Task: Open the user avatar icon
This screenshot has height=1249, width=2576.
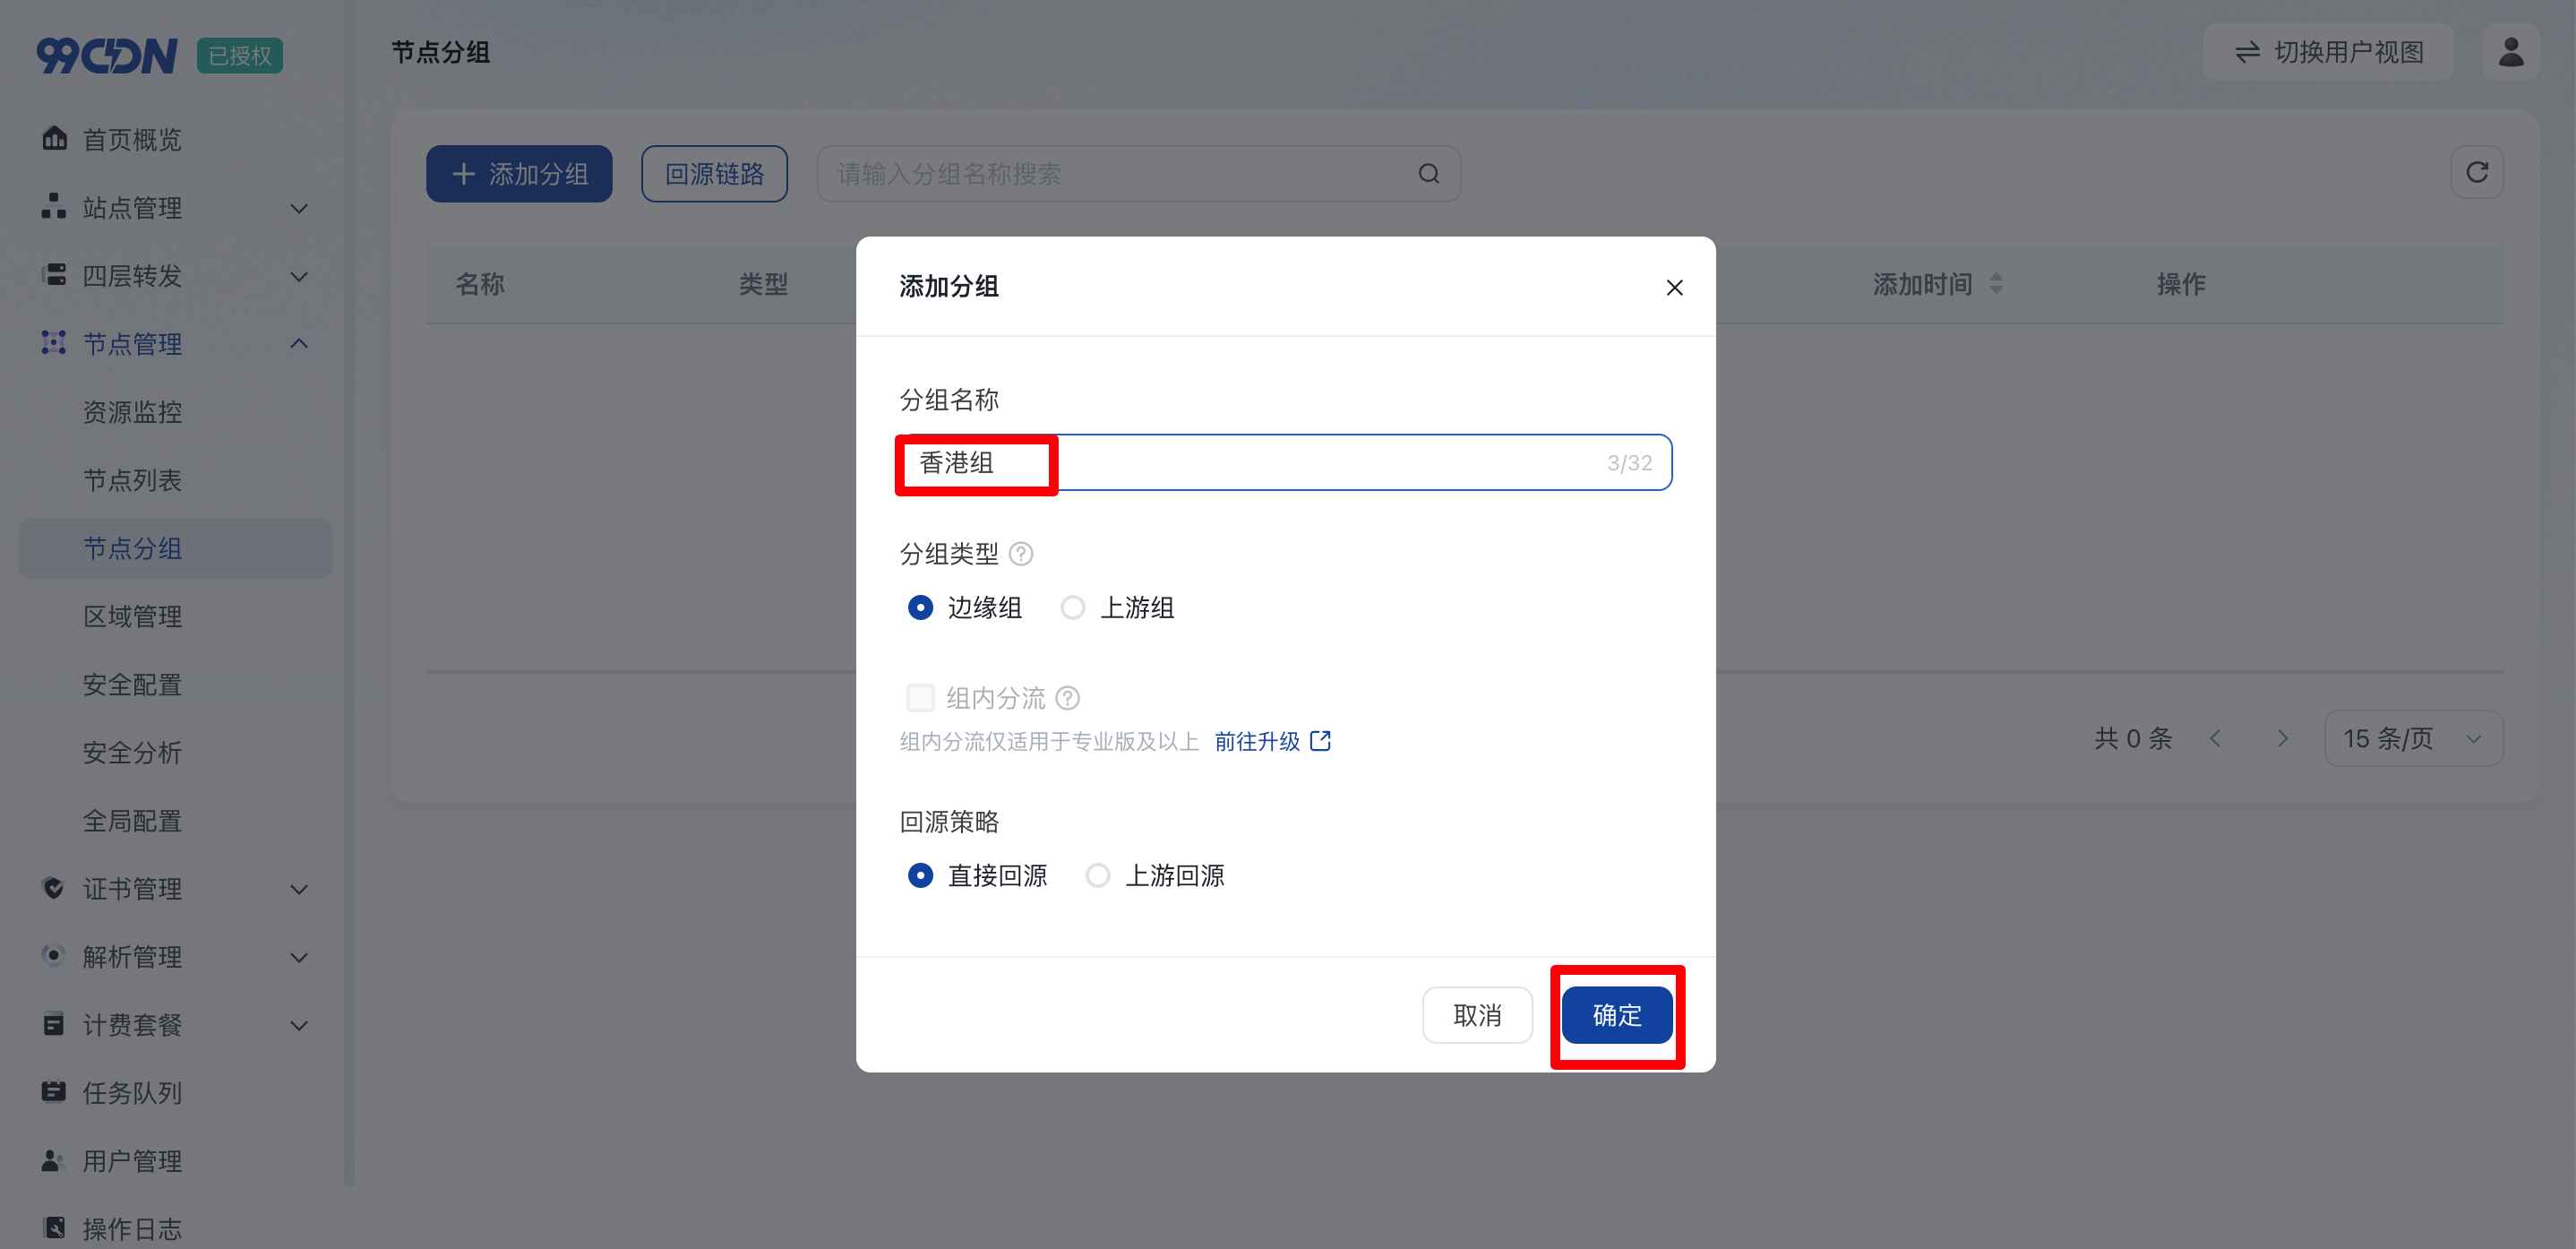Action: (x=2510, y=52)
